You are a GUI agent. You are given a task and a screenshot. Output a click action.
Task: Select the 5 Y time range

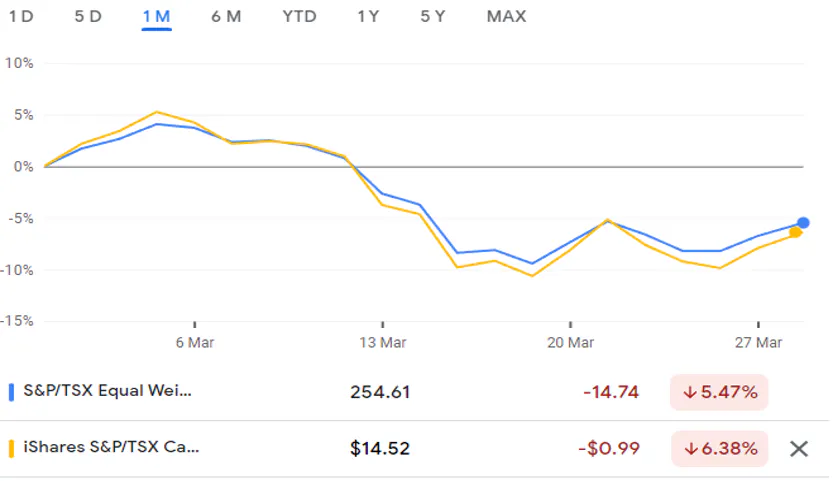point(432,16)
